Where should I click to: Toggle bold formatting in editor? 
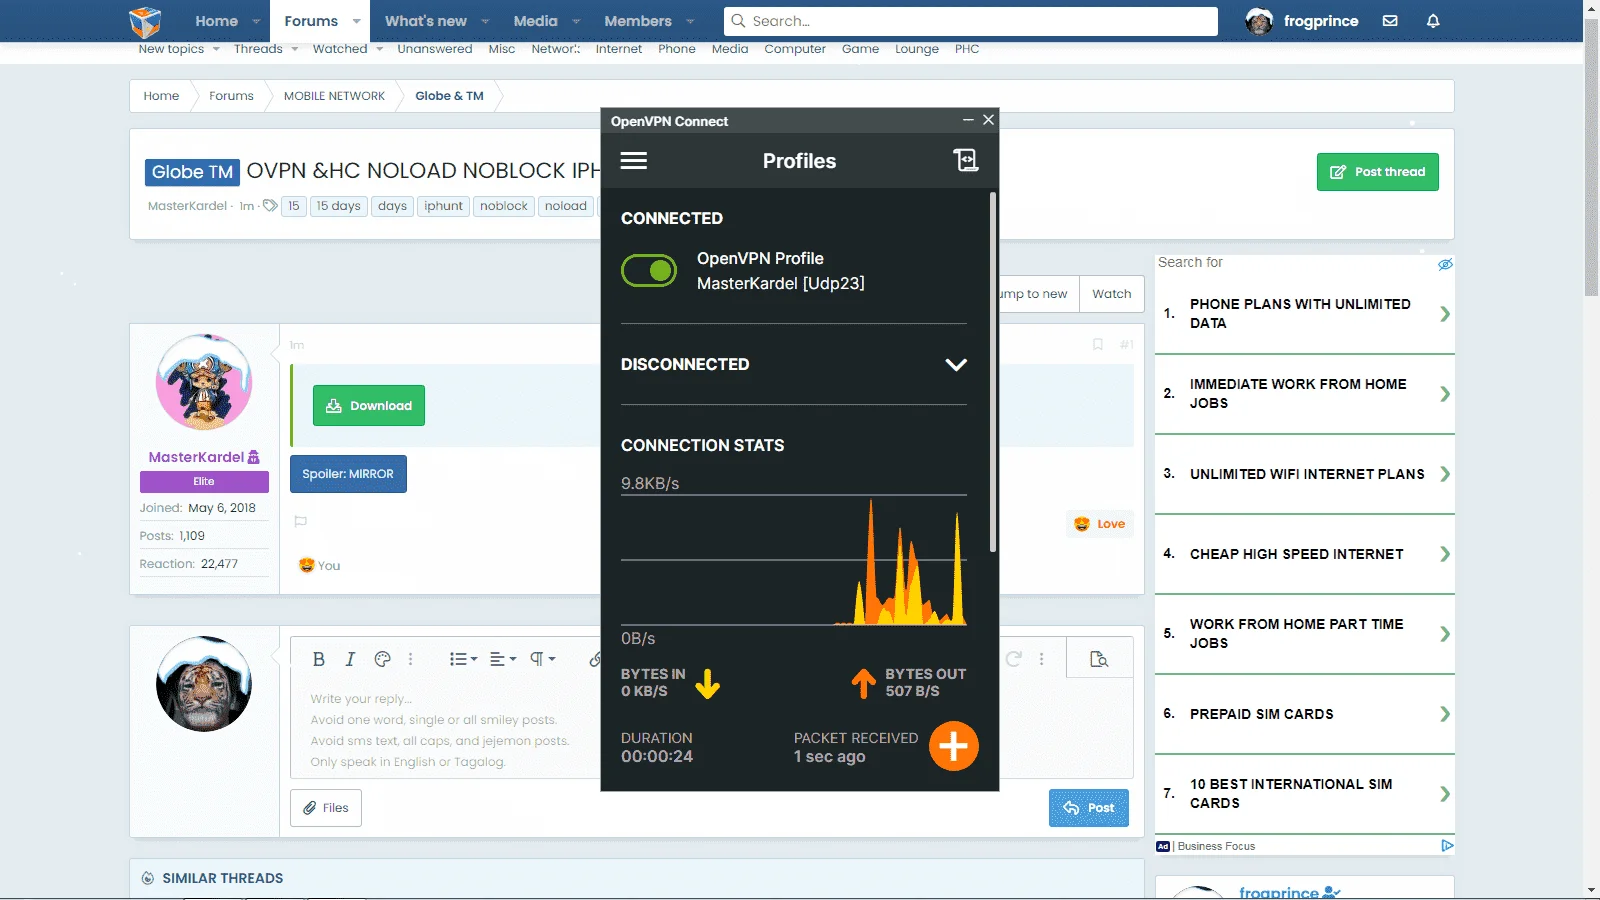319,659
